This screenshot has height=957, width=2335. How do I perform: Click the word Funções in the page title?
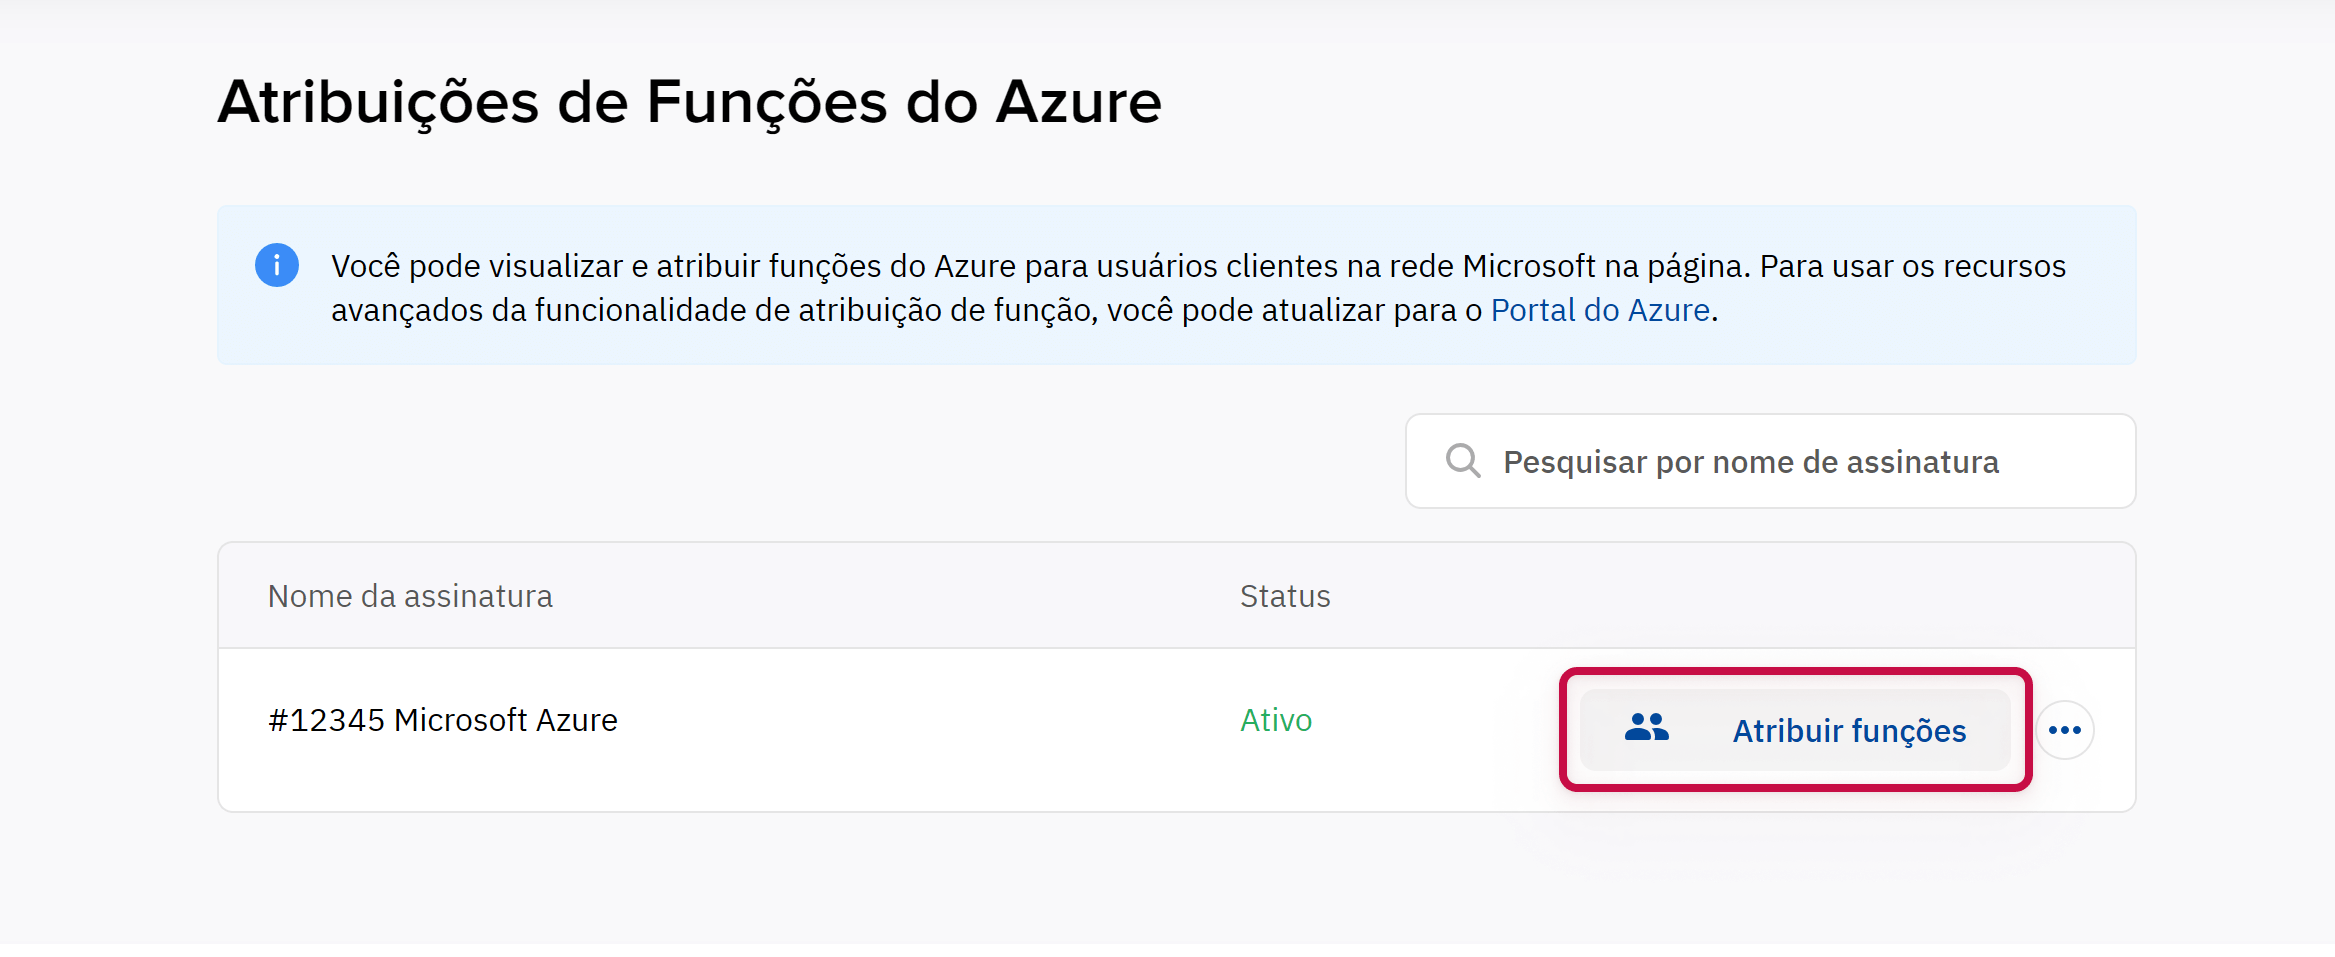767,103
